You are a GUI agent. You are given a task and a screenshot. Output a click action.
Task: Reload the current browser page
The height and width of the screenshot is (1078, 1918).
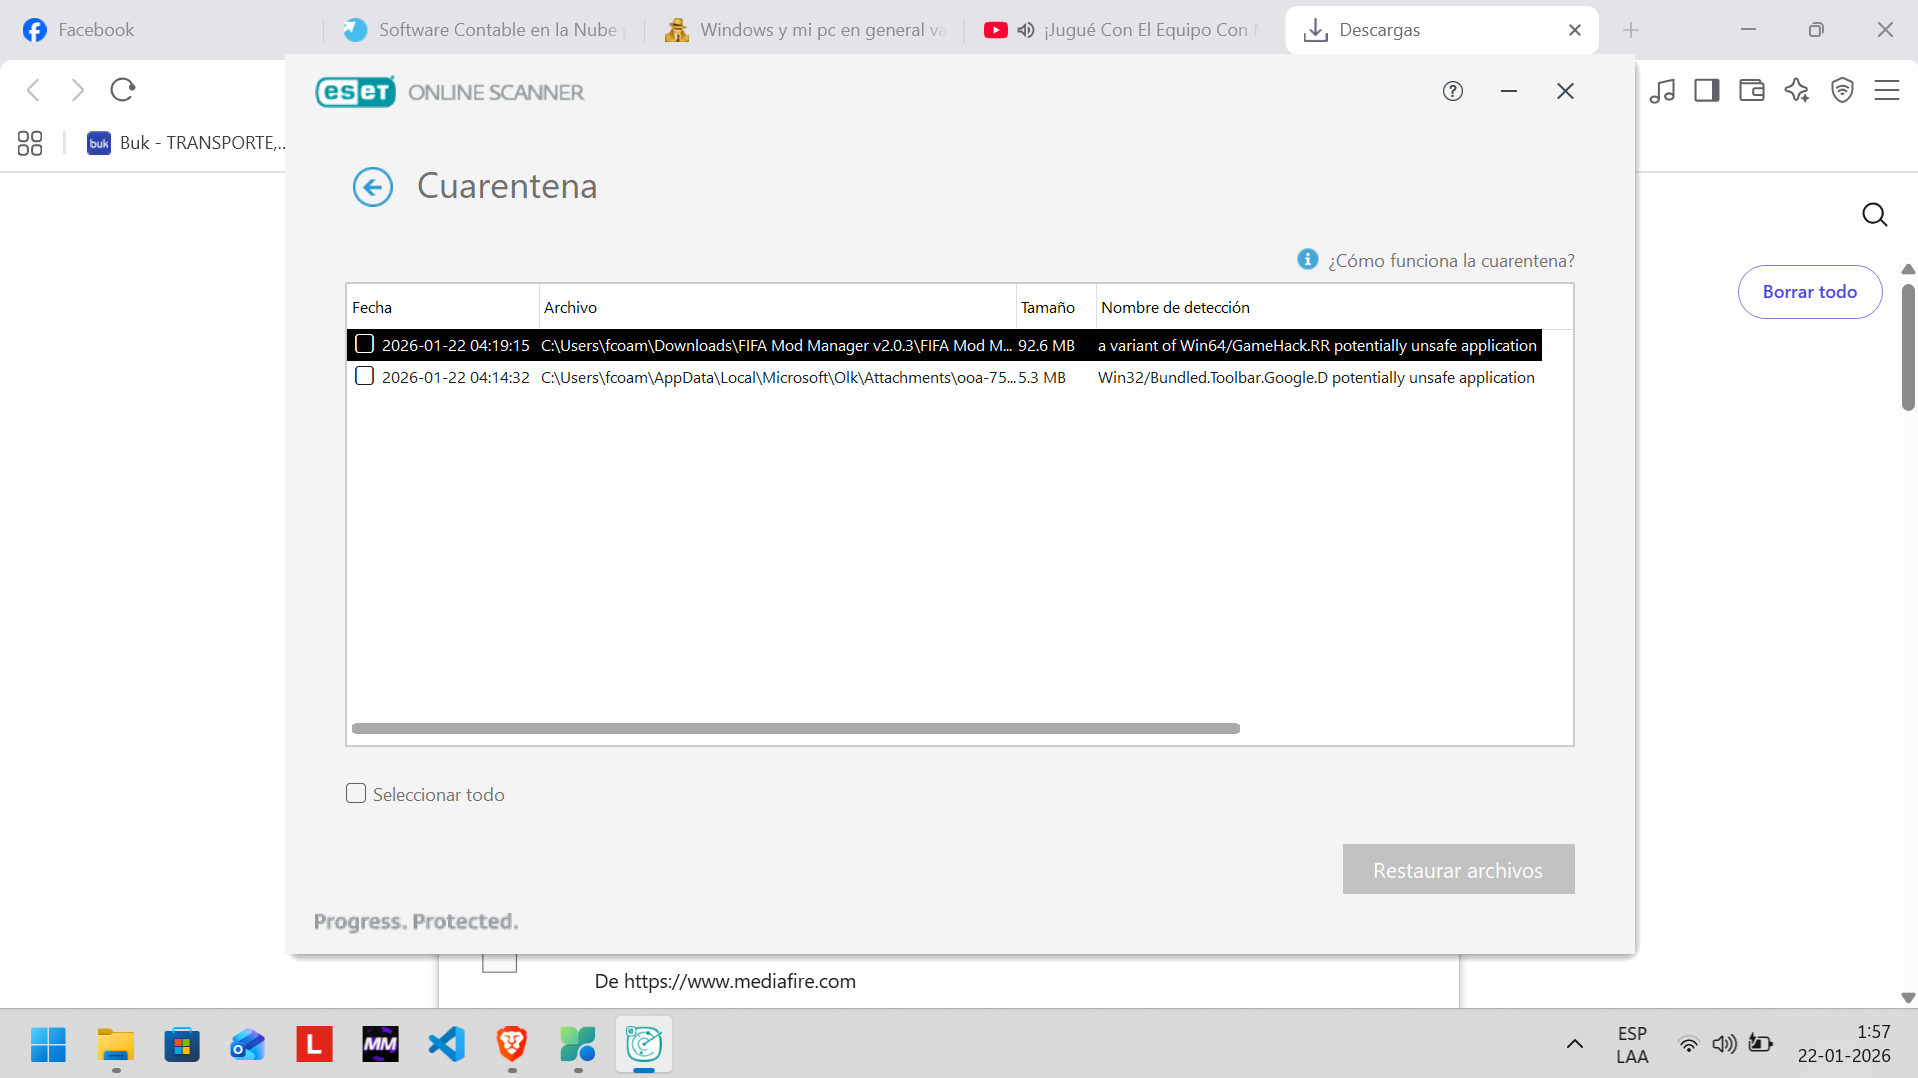pyautogui.click(x=123, y=90)
